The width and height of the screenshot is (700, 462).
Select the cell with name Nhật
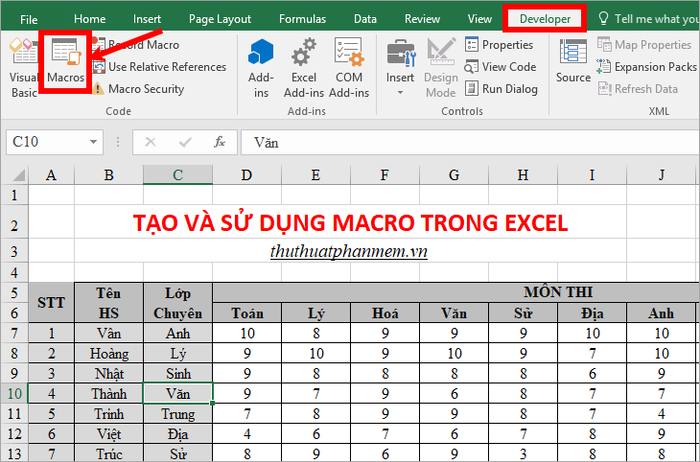point(109,374)
